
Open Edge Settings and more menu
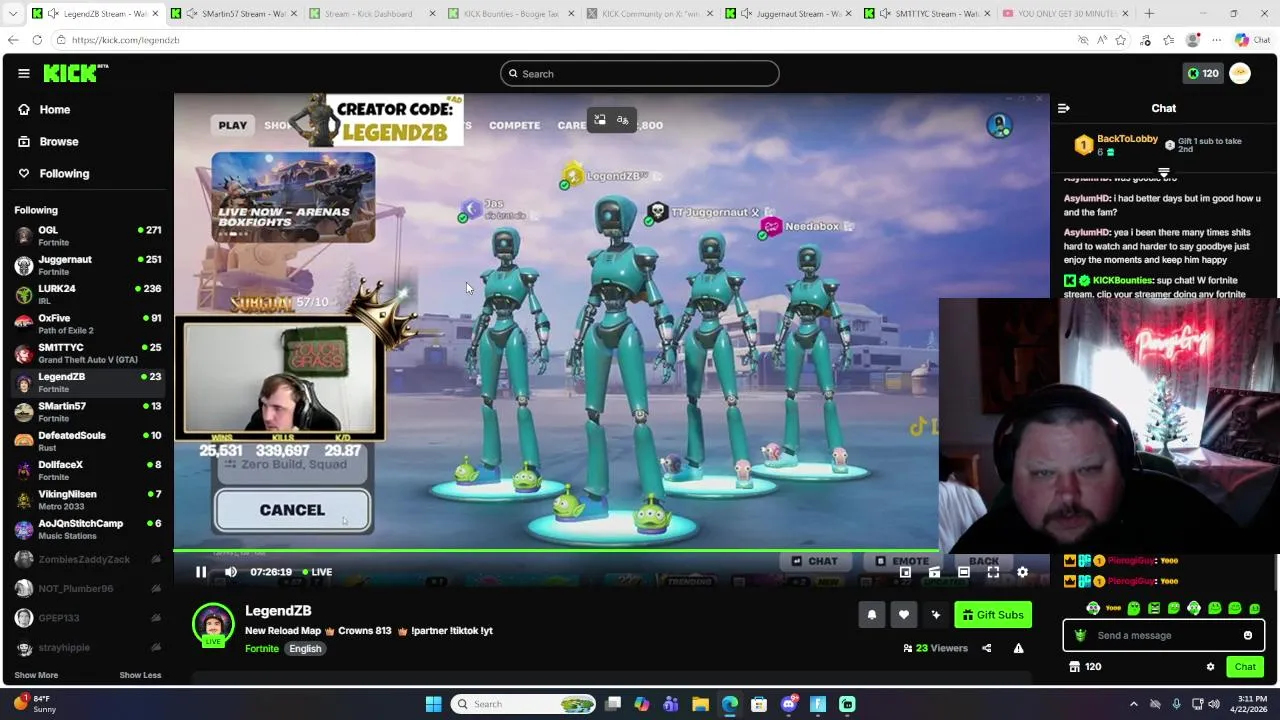coord(1216,40)
